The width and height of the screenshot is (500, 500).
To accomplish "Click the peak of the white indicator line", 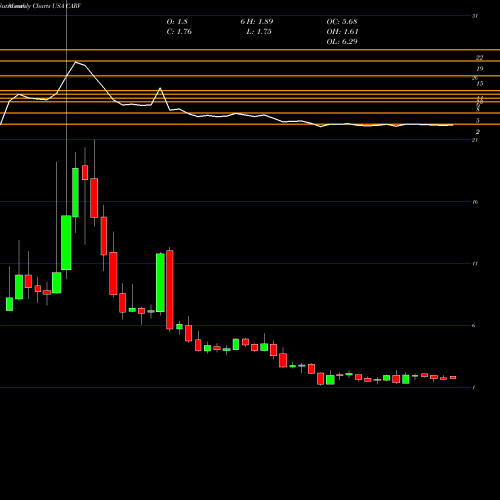I will point(76,62).
